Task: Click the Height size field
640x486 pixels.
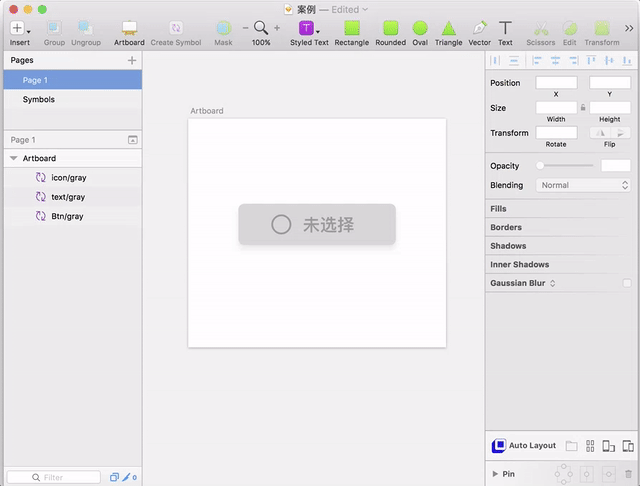Action: pyautogui.click(x=610, y=108)
